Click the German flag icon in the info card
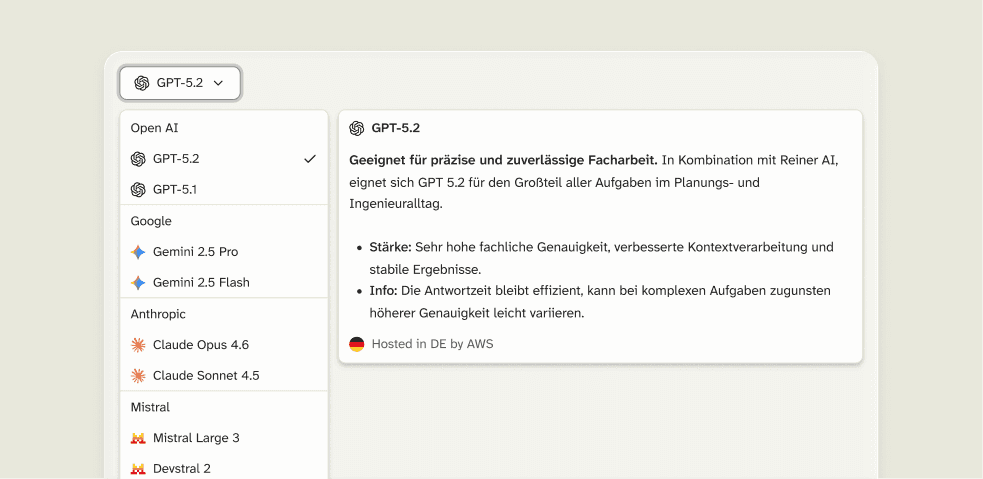Viewport: 983px width, 479px height. point(357,344)
